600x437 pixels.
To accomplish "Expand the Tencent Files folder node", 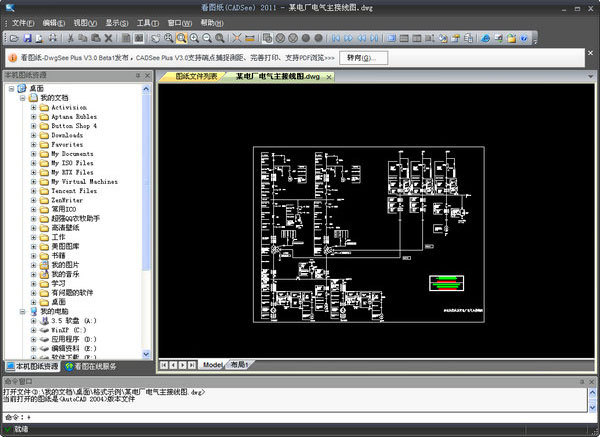I will (33, 190).
